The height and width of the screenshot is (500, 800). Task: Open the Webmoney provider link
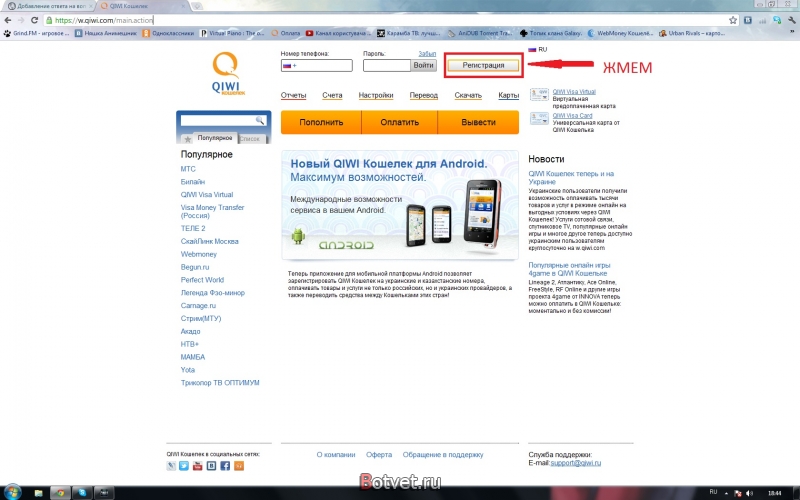(198, 254)
